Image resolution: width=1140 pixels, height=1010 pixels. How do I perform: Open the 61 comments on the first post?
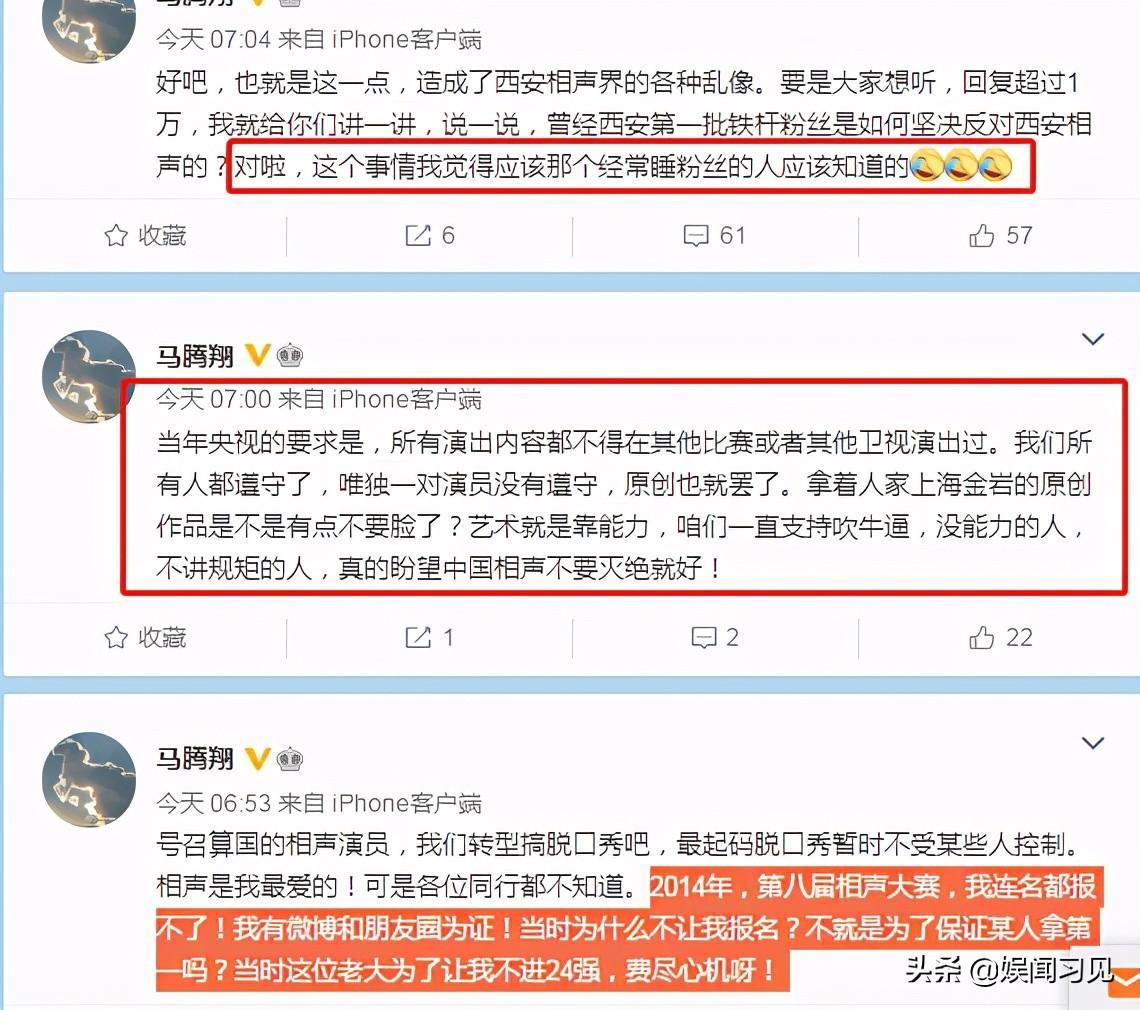tap(715, 236)
